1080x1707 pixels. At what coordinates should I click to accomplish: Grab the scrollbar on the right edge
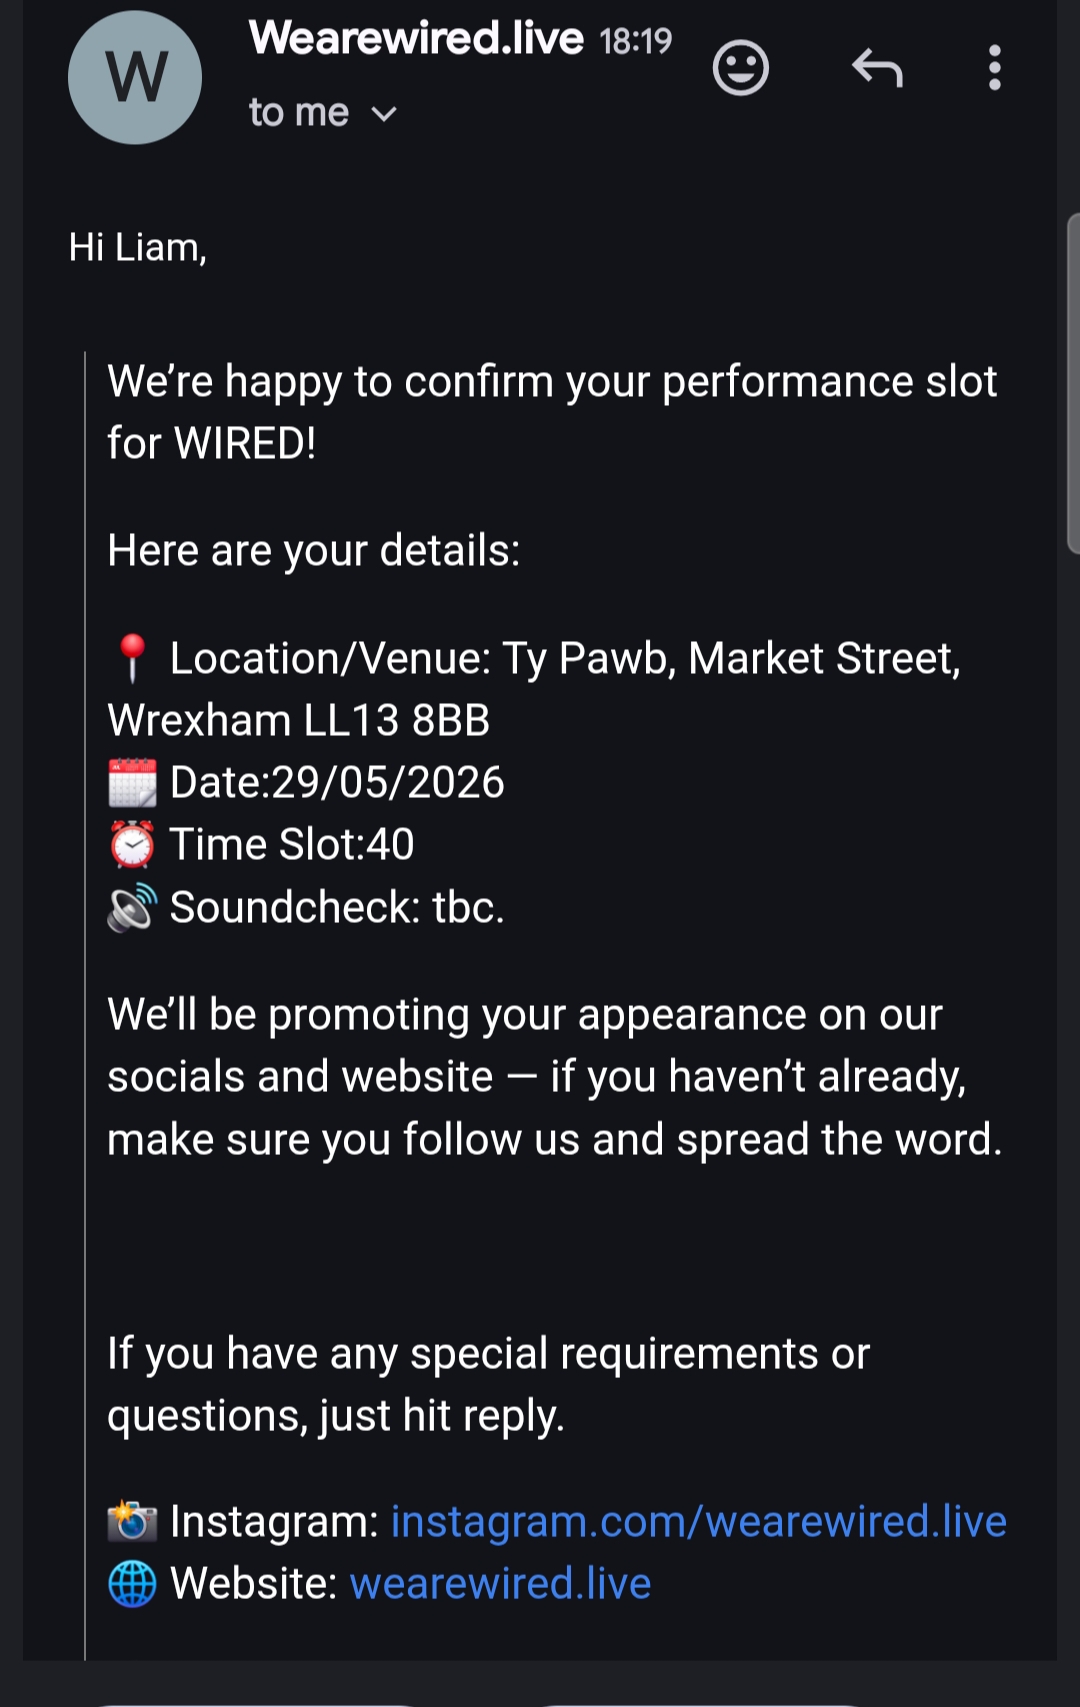tap(1073, 382)
